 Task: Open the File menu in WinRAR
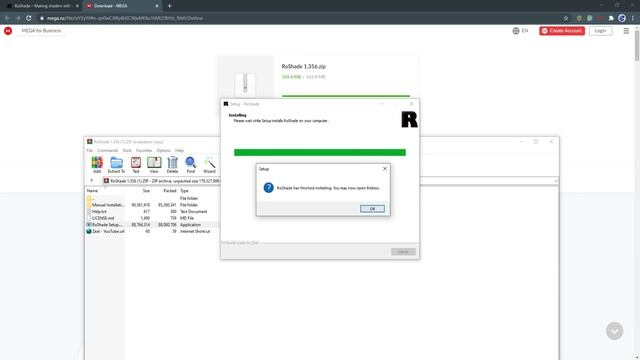[x=89, y=151]
